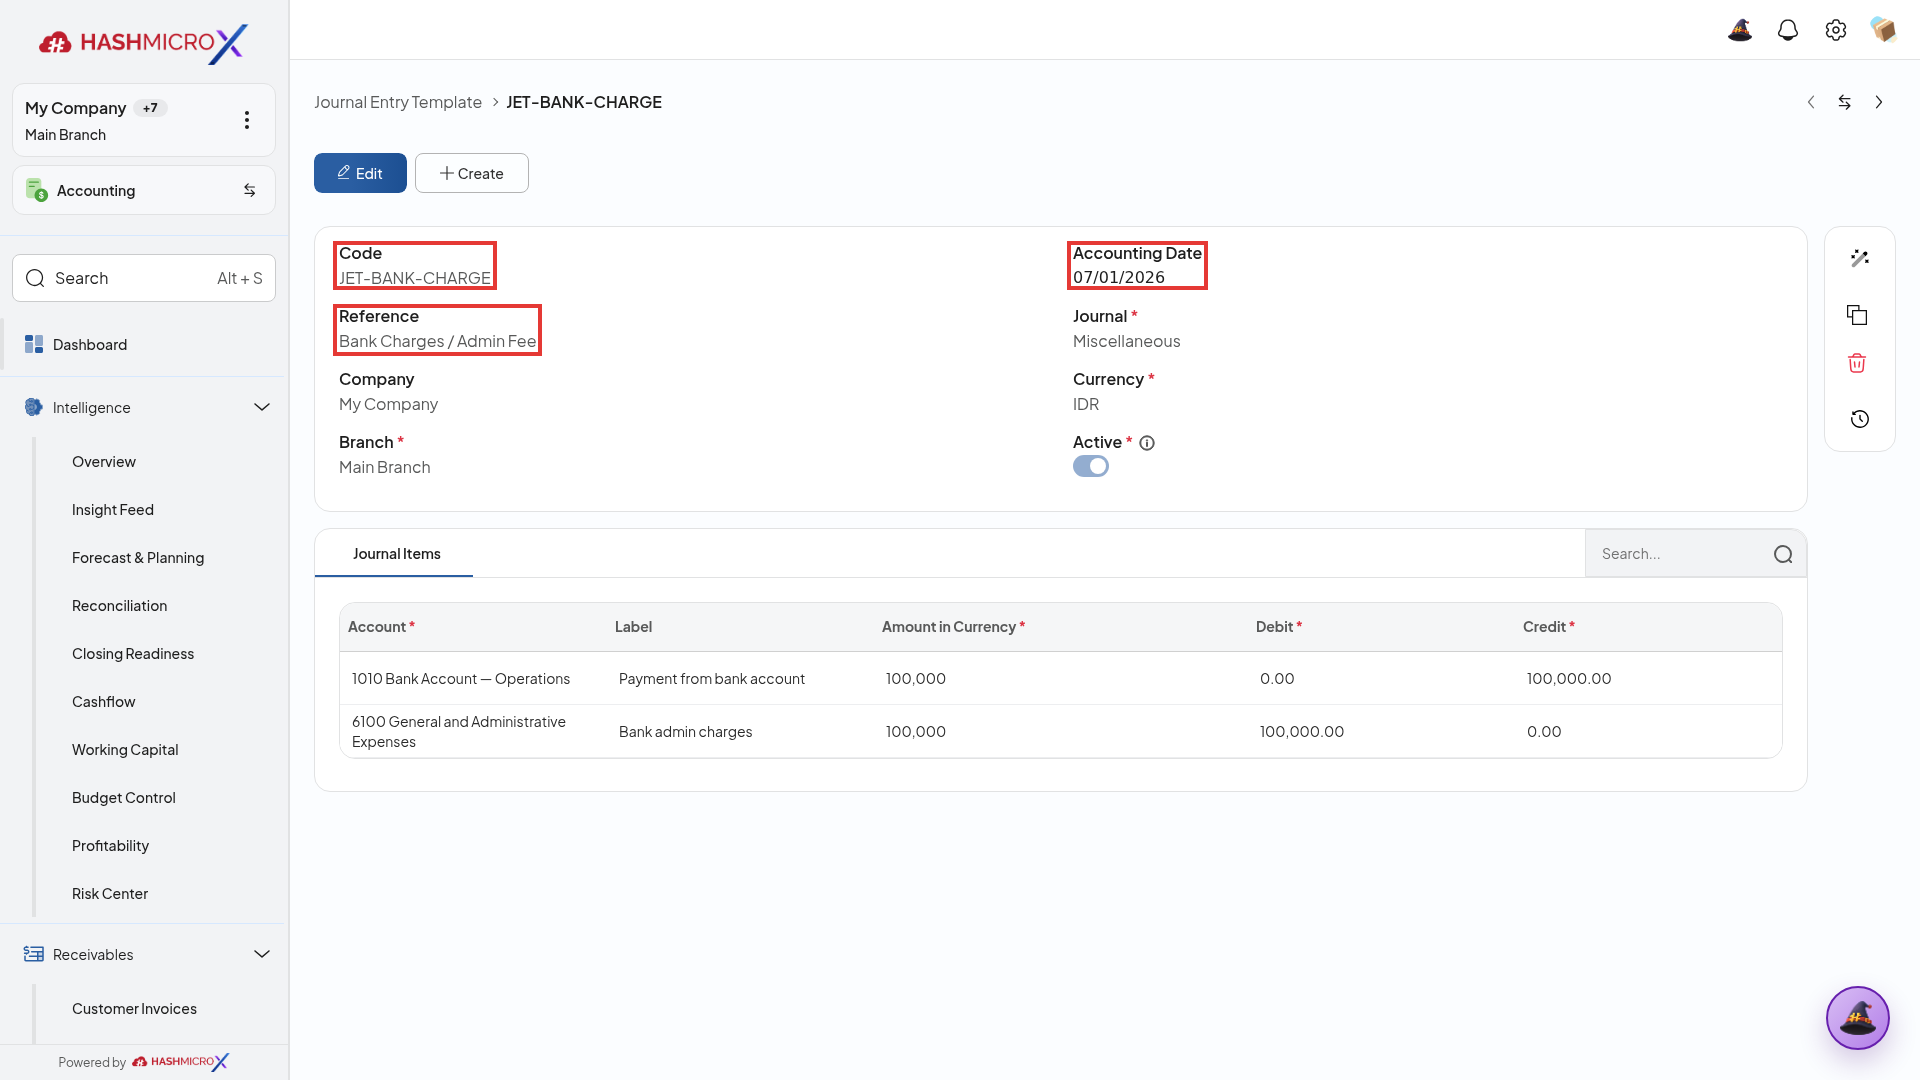Switch module using Accounting swap icon
Image resolution: width=1920 pixels, height=1080 pixels.
[x=250, y=190]
